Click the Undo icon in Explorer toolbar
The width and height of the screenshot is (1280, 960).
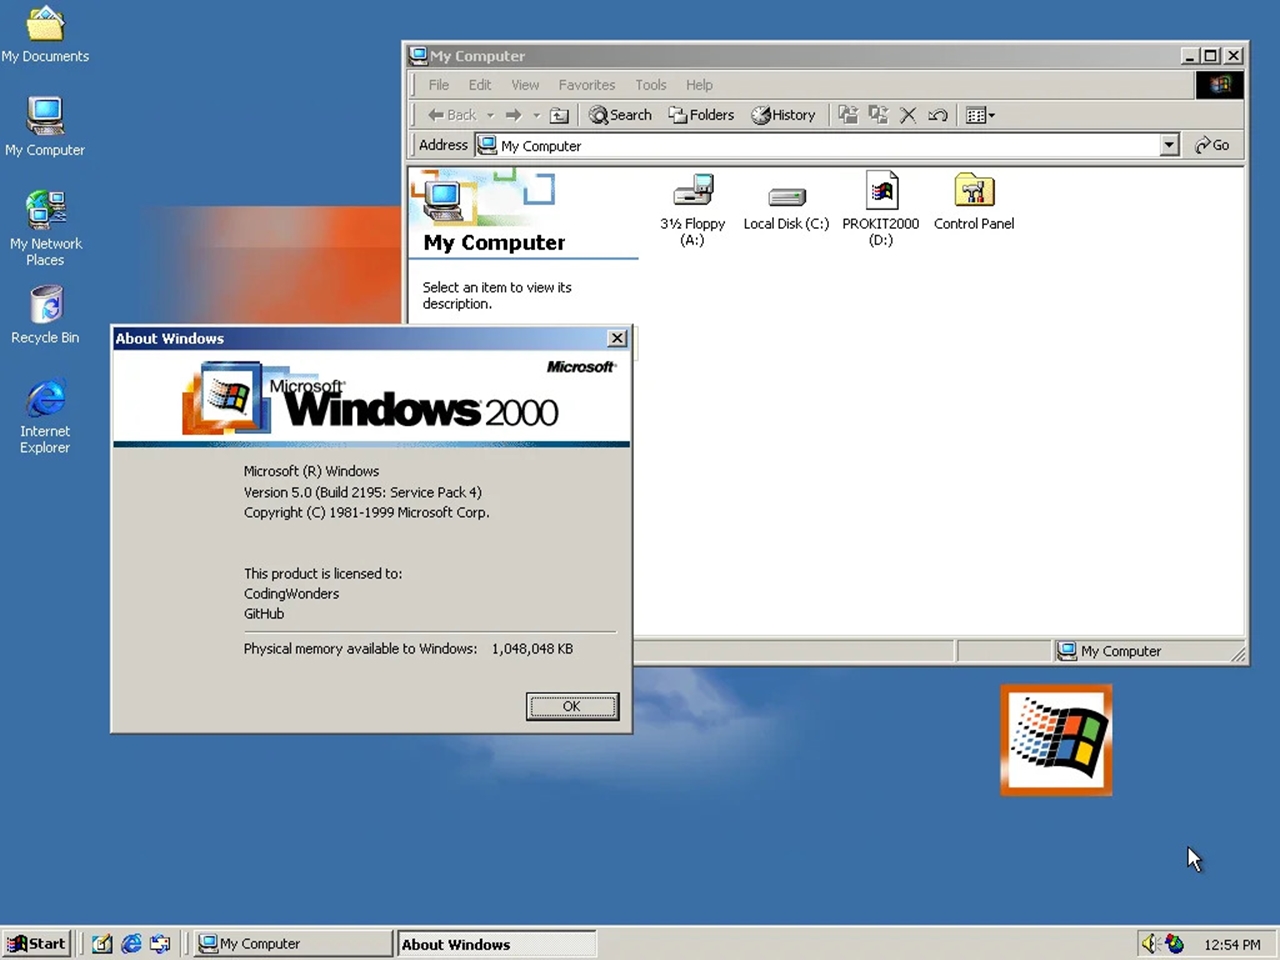[x=938, y=115]
